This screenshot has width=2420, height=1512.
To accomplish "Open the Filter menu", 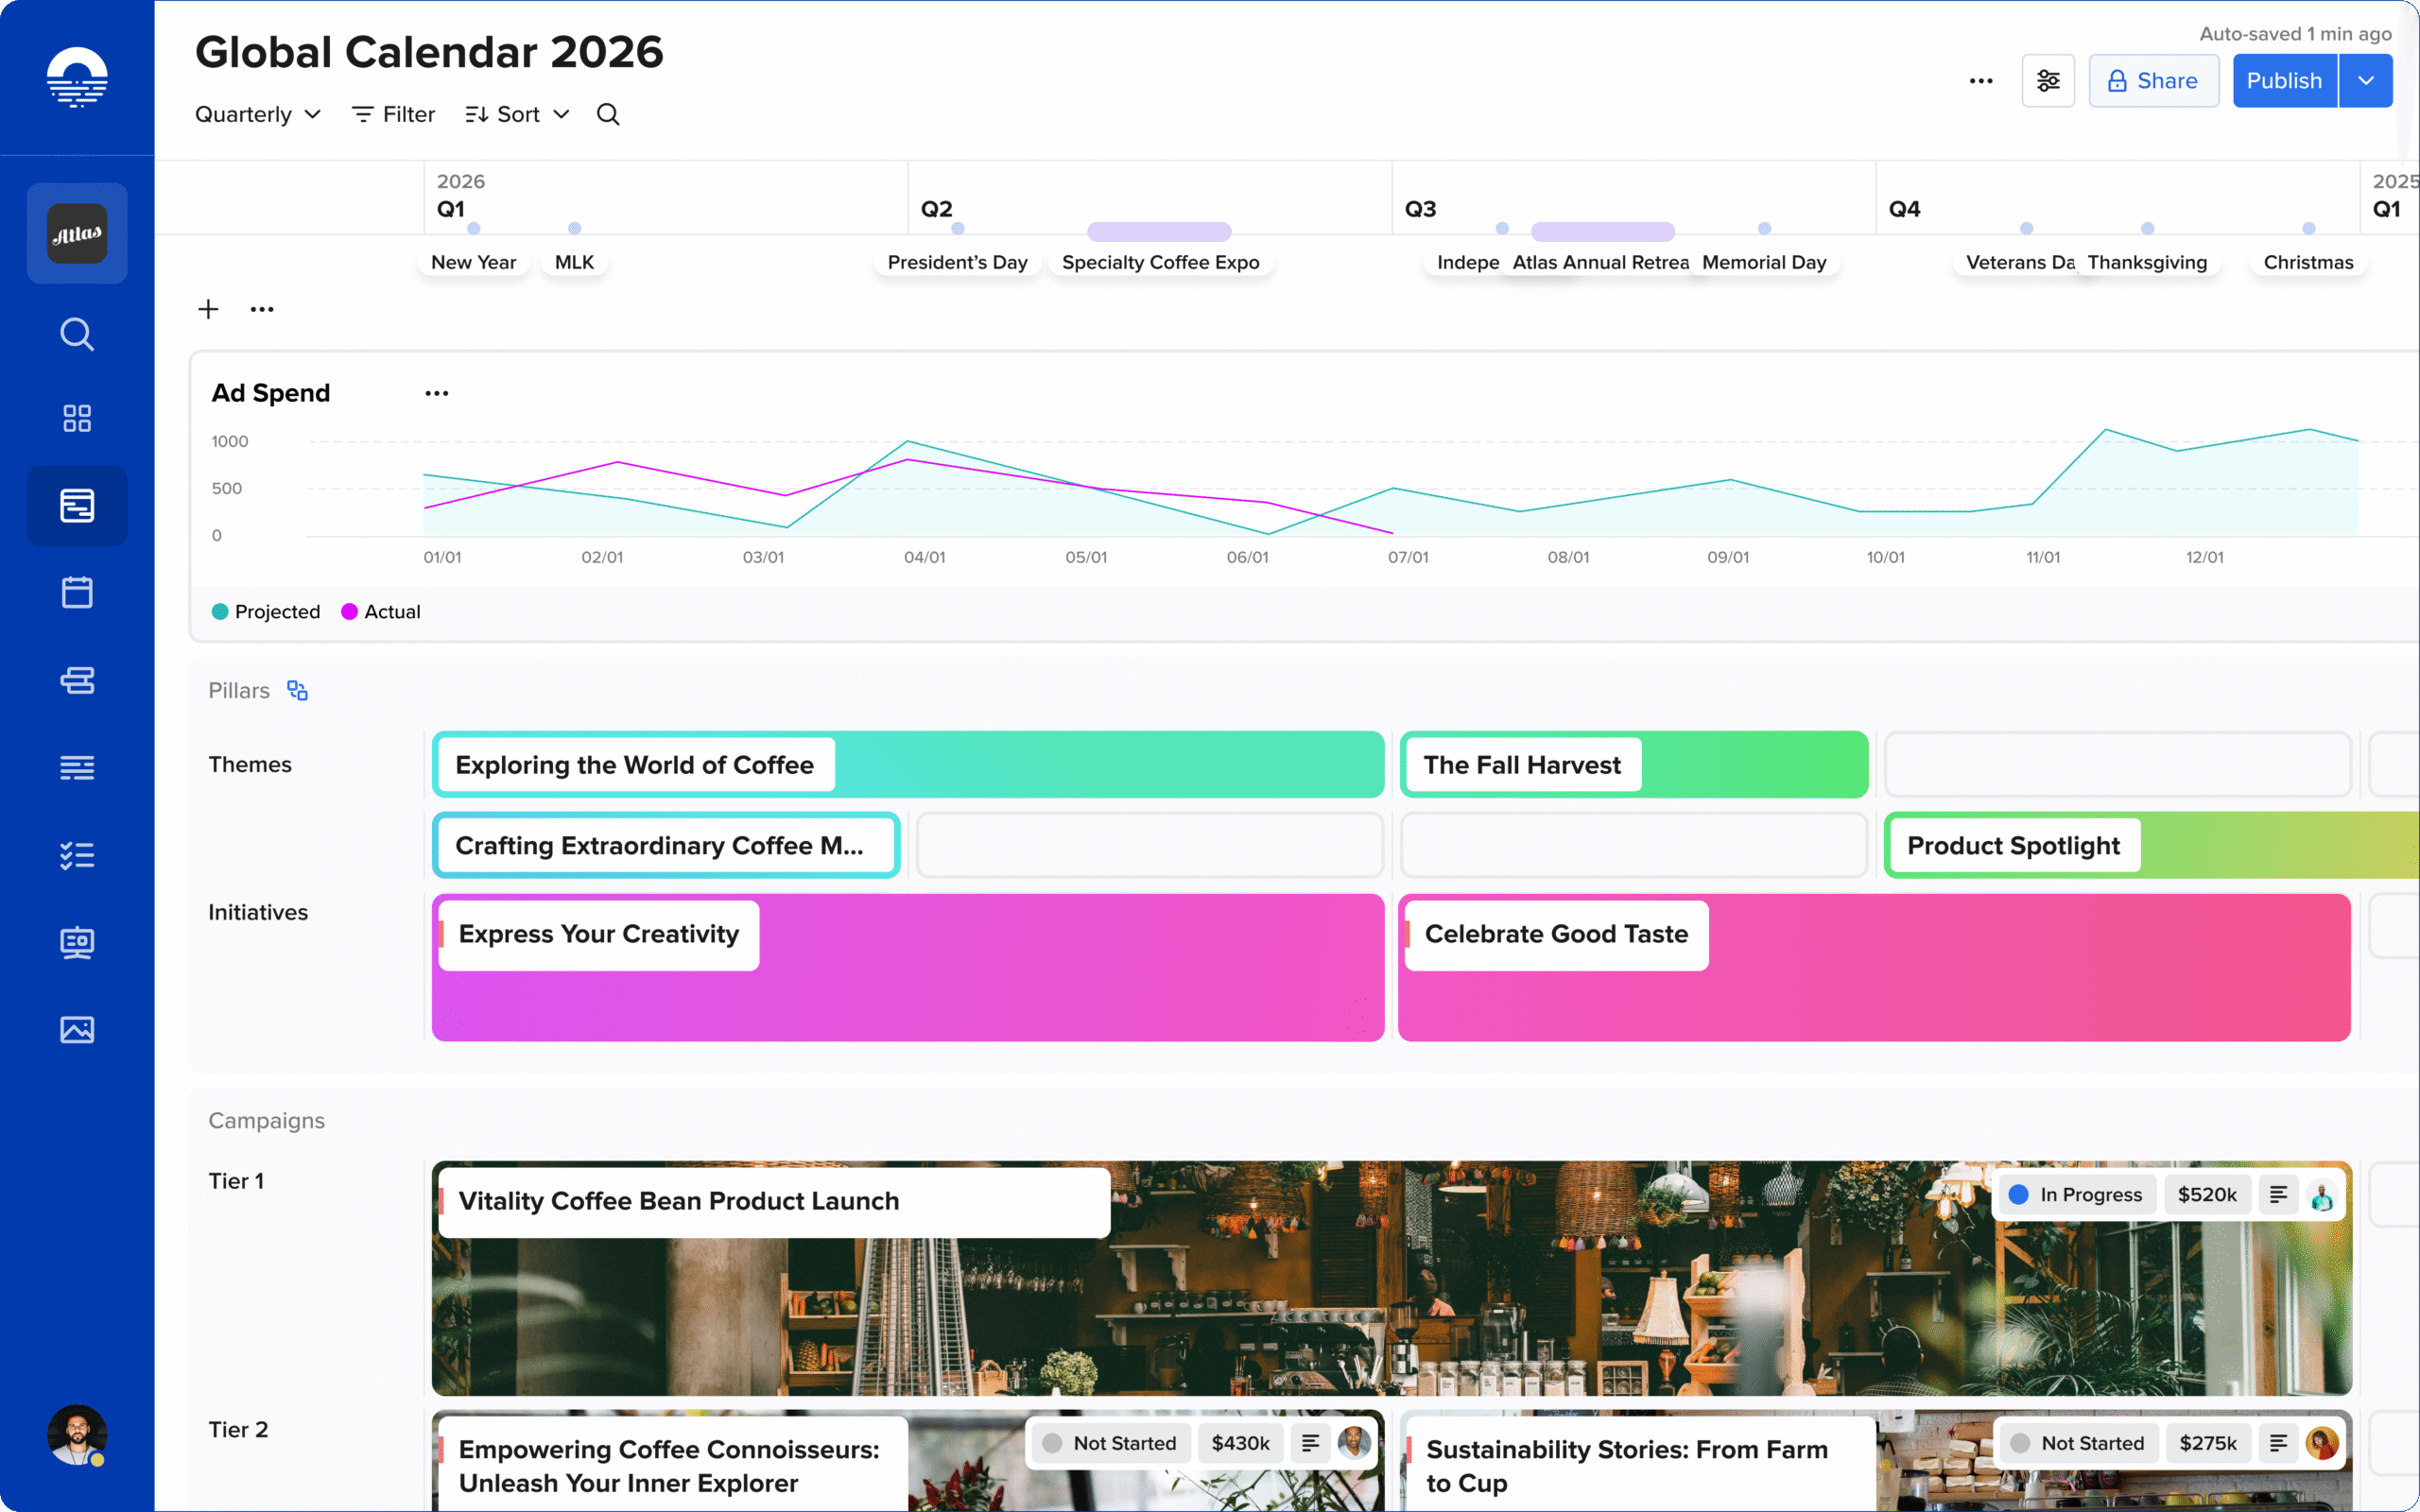I will point(392,114).
